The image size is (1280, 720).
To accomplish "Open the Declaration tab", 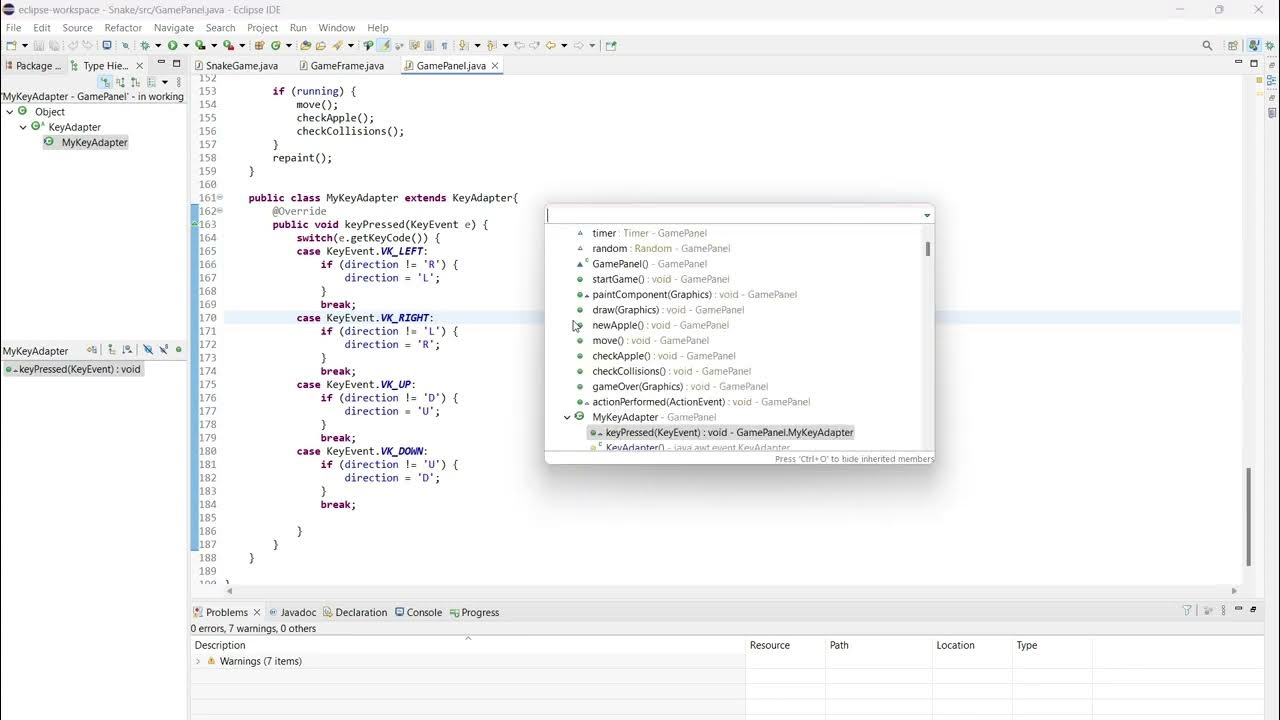I will point(355,612).
